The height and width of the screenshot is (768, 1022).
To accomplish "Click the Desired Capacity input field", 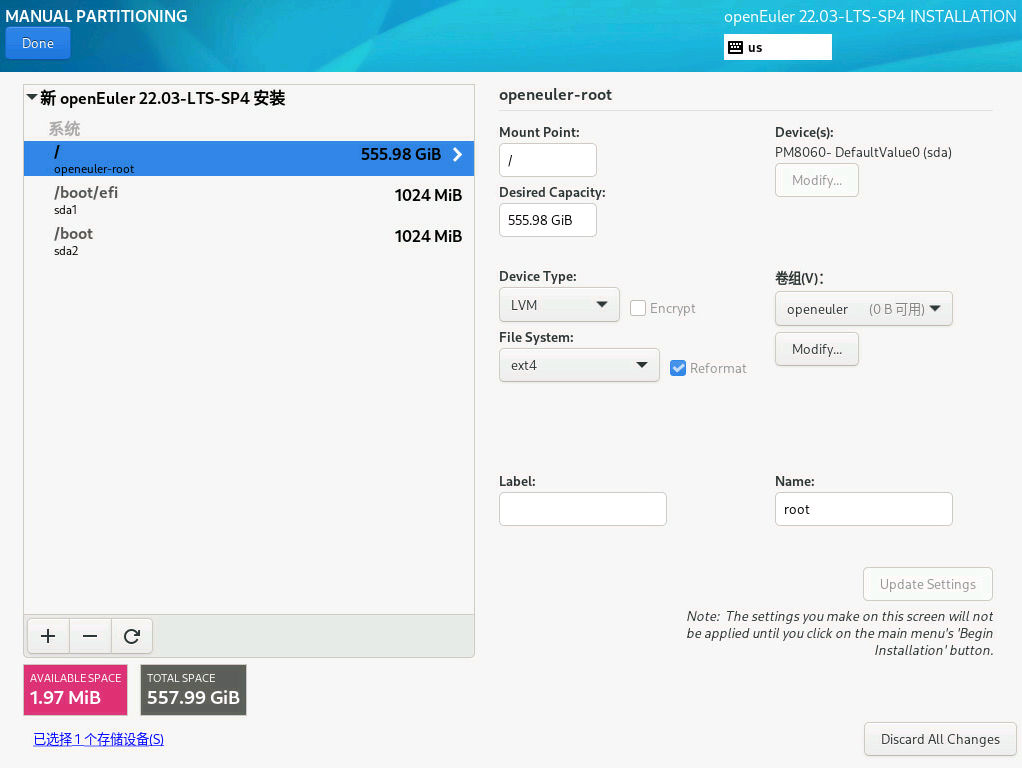I will pos(548,220).
